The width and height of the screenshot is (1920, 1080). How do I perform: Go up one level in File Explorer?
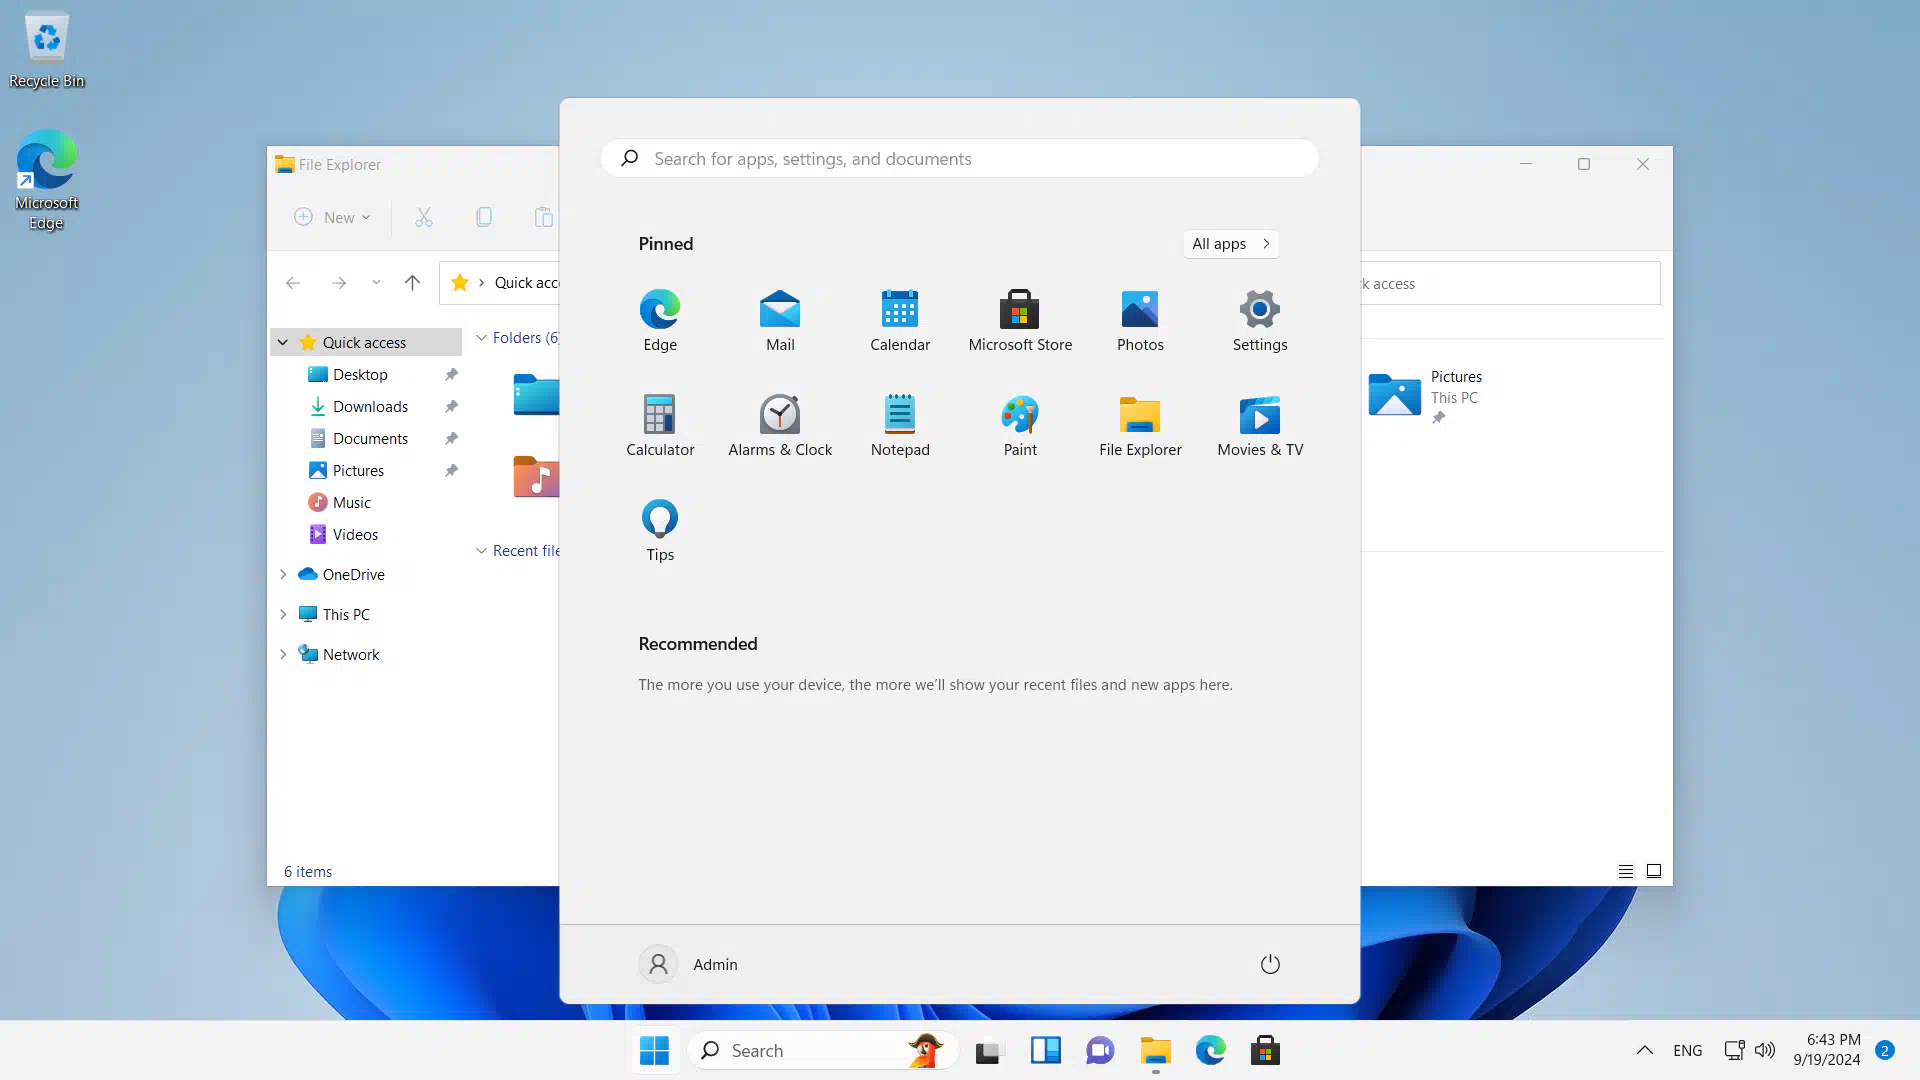tap(412, 283)
